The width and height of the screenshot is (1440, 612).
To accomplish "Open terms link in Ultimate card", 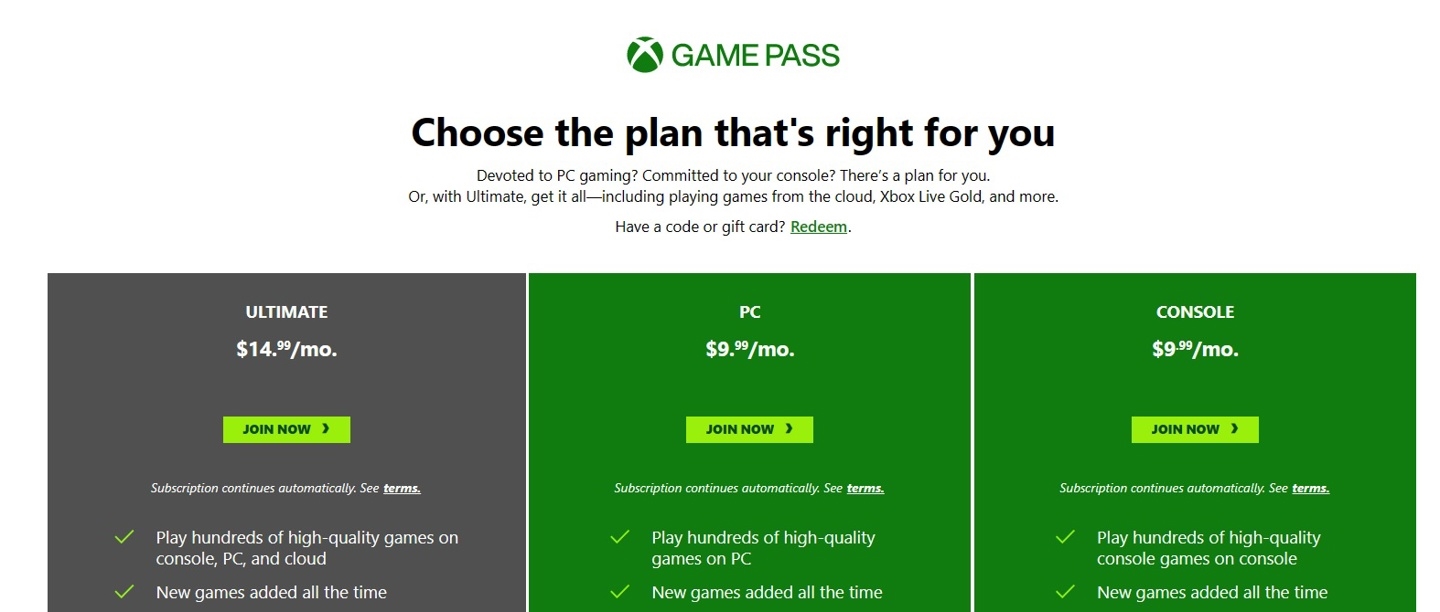I will pyautogui.click(x=402, y=488).
